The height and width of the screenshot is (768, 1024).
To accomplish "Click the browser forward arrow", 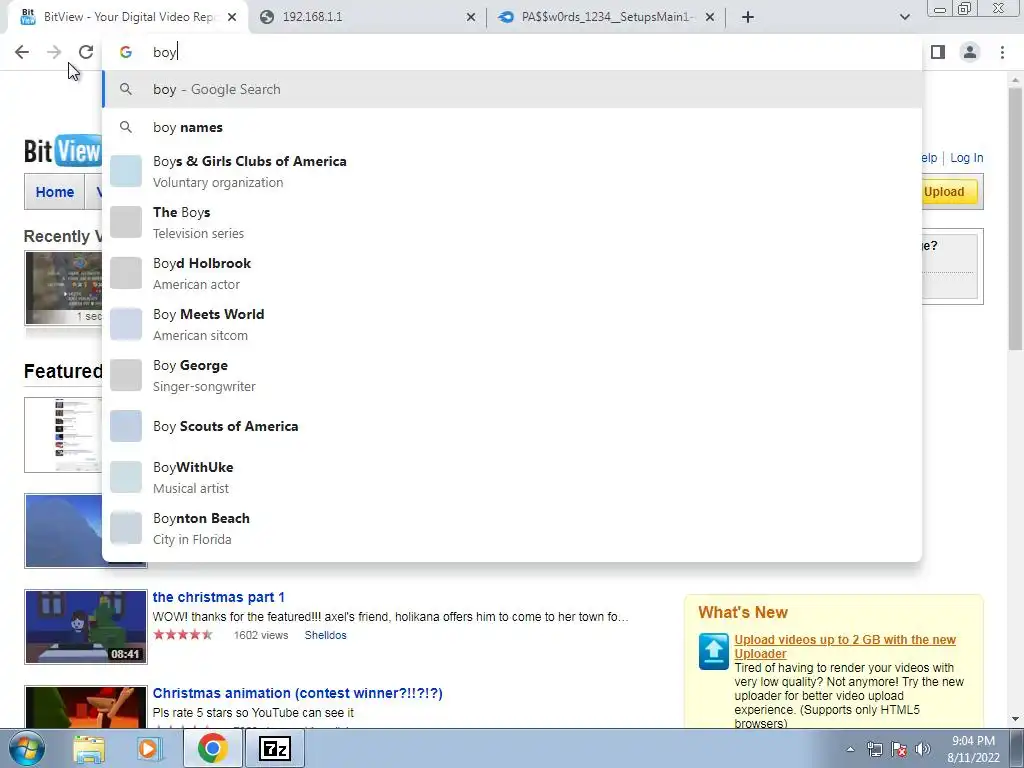I will coord(54,52).
